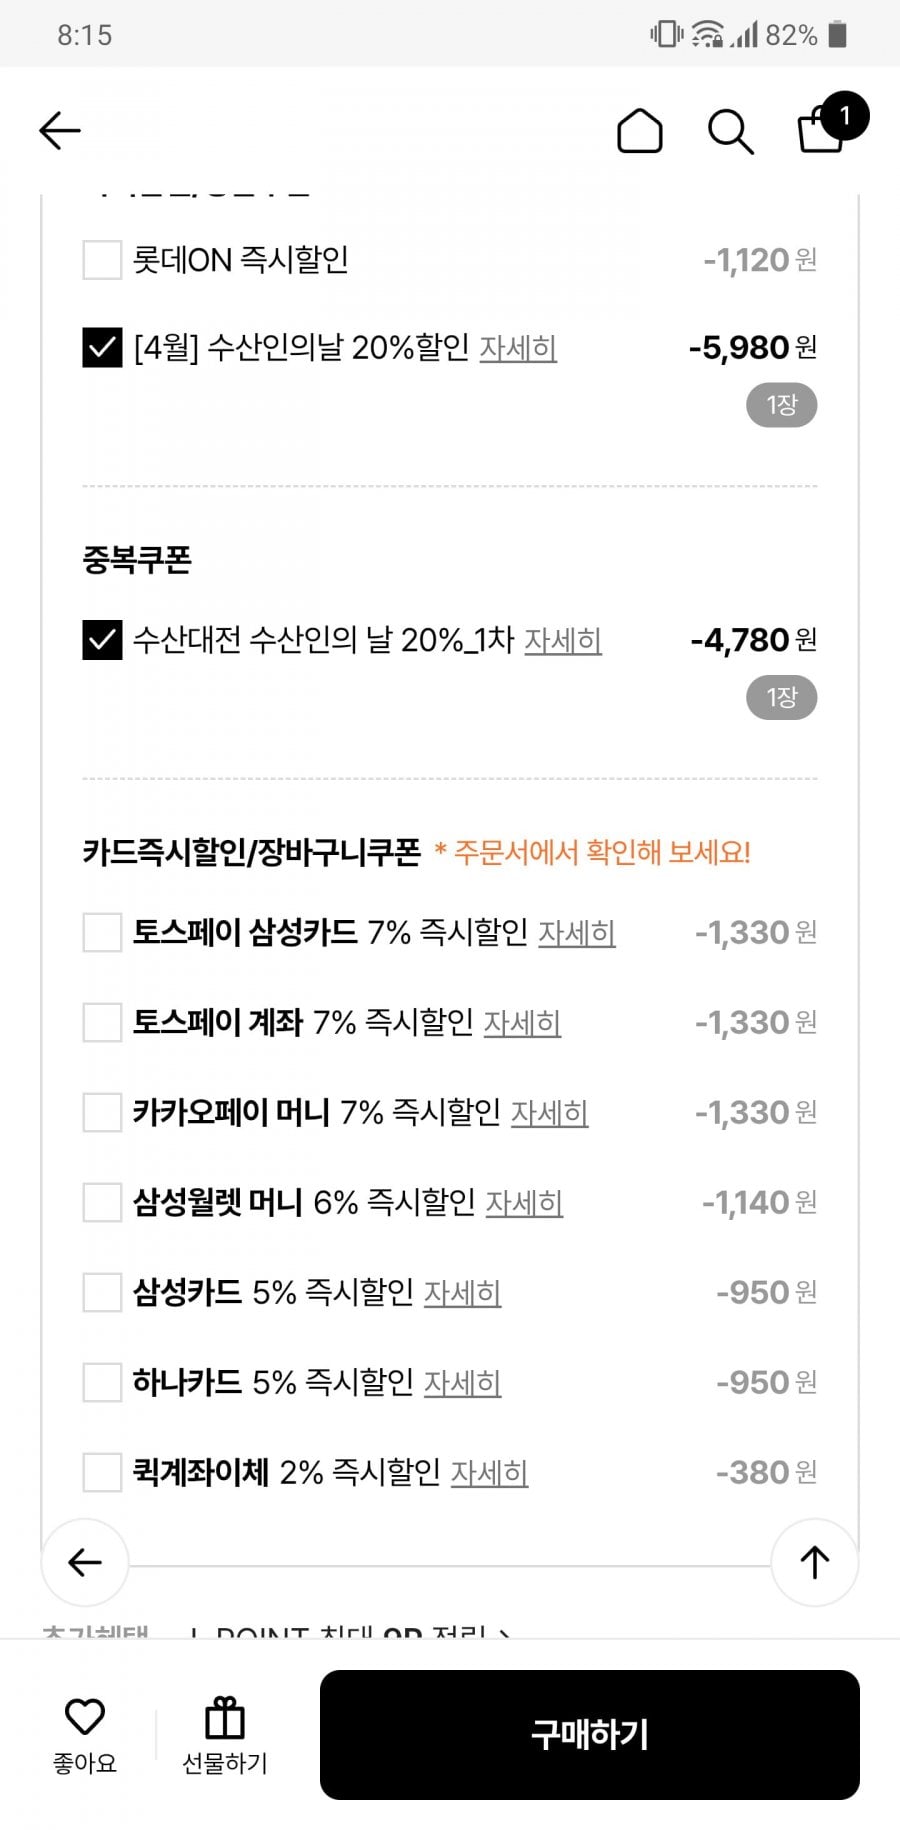Tick the 퀵계좌이체 2% 즉시할인 checkbox

tap(102, 1473)
